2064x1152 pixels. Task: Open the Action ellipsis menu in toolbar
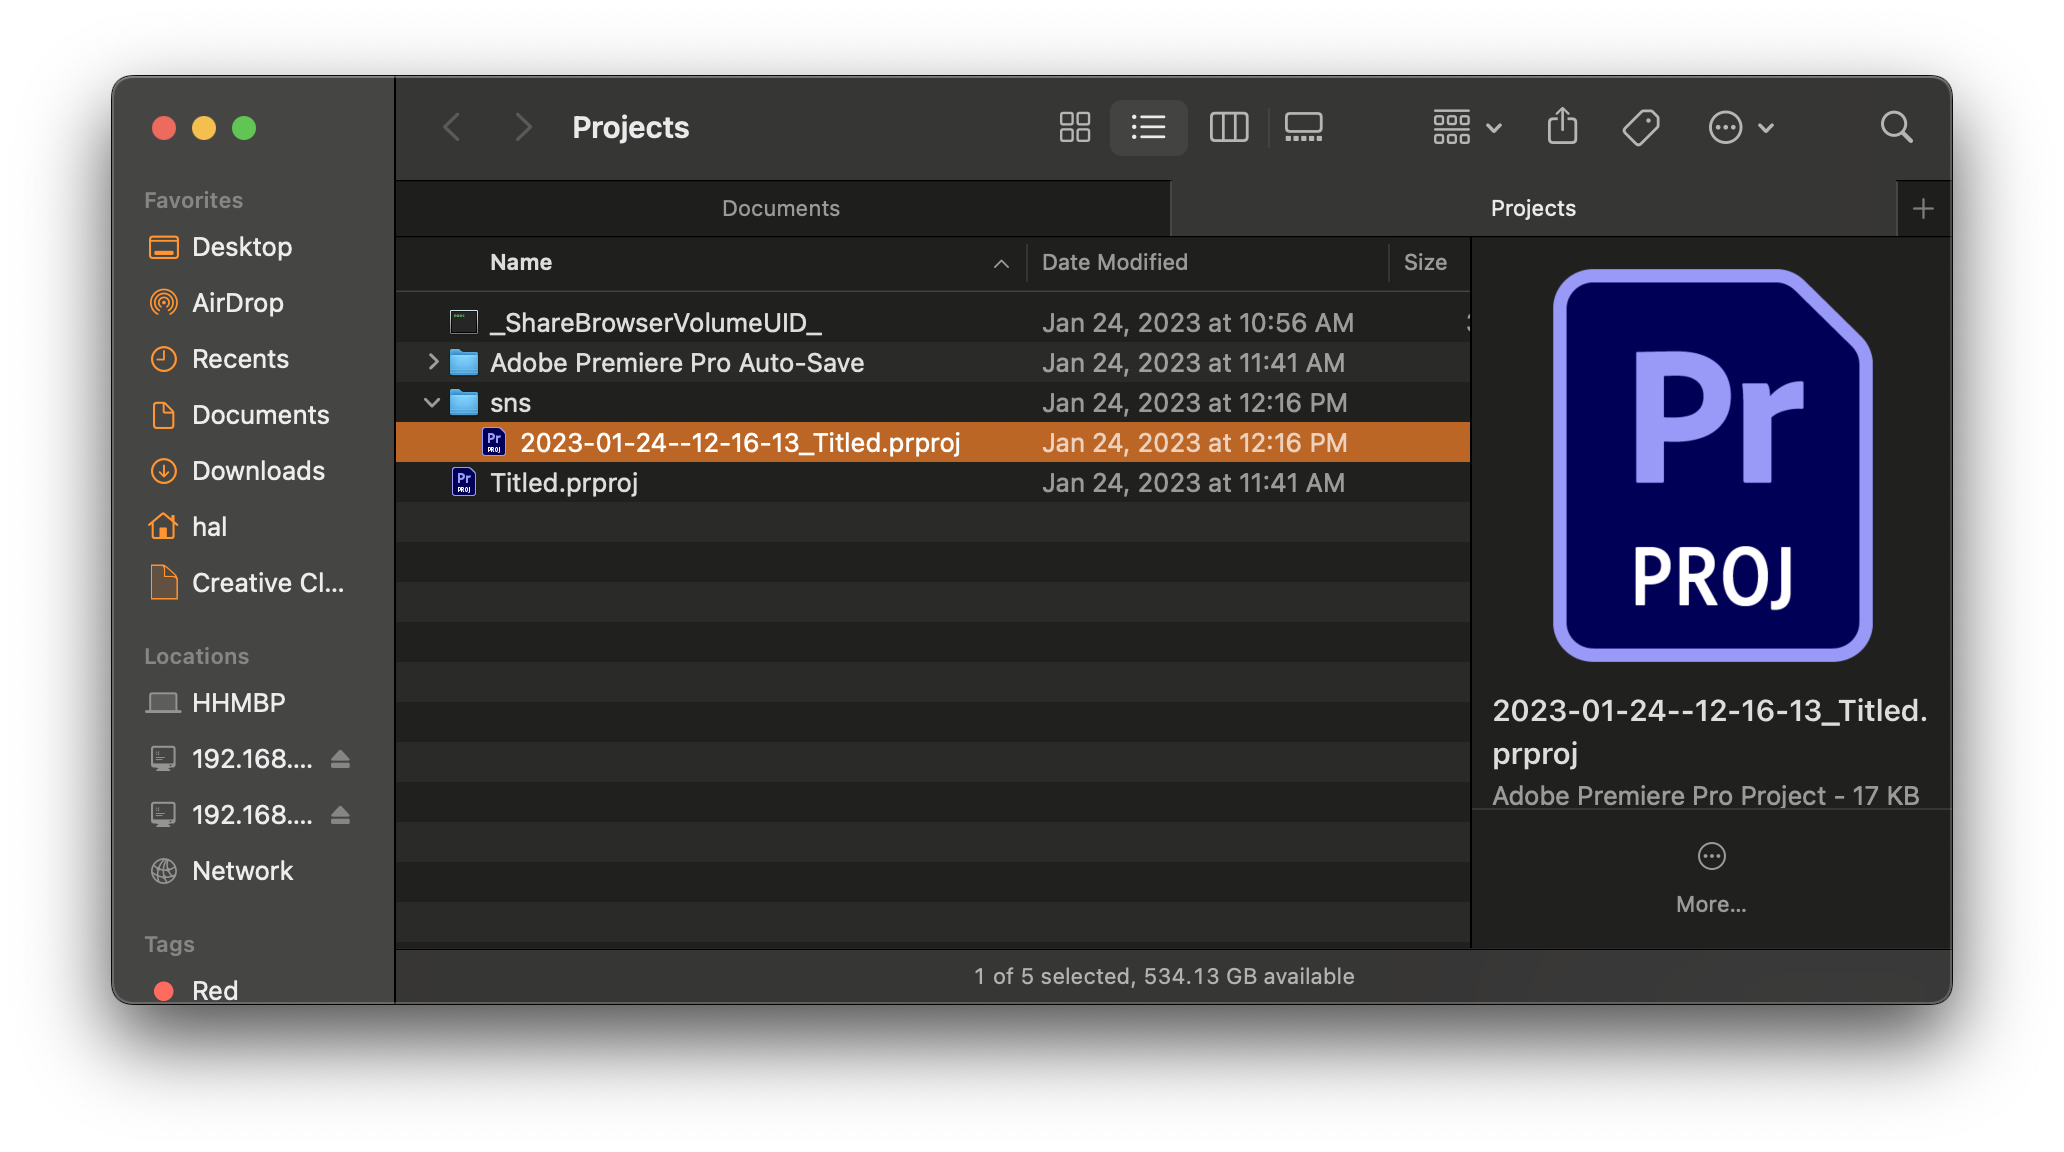(x=1740, y=127)
